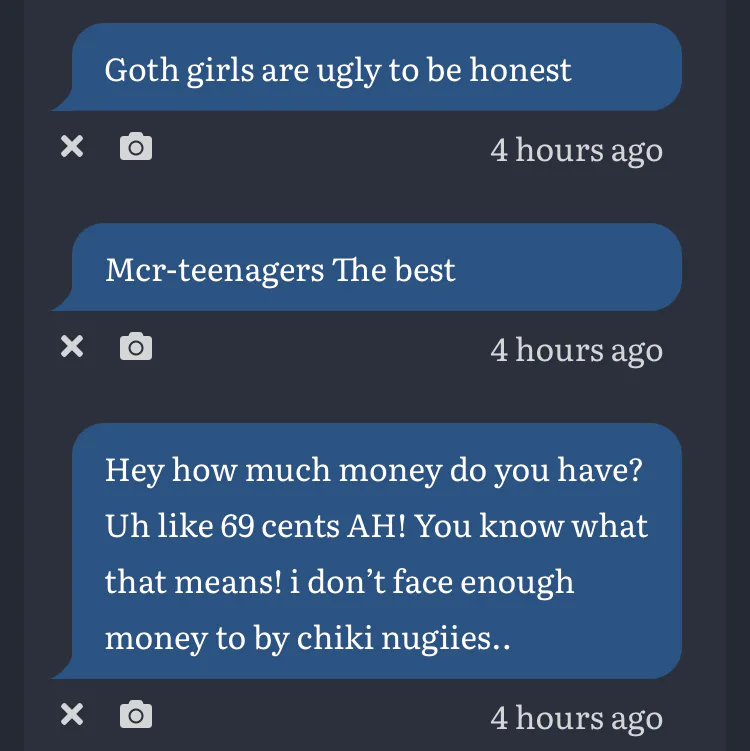
Task: Remove the "Mcr-teenagers The best" message with its X
Action: [72, 347]
